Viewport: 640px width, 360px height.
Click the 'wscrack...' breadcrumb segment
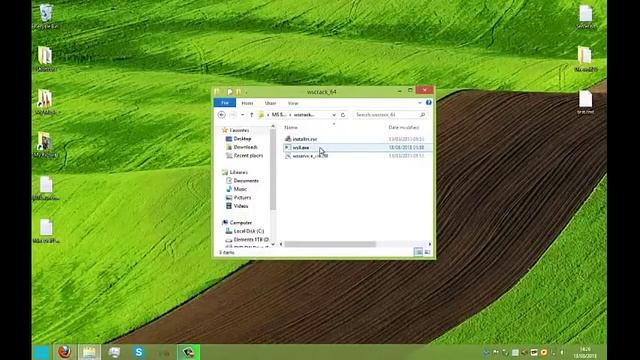pyautogui.click(x=304, y=115)
